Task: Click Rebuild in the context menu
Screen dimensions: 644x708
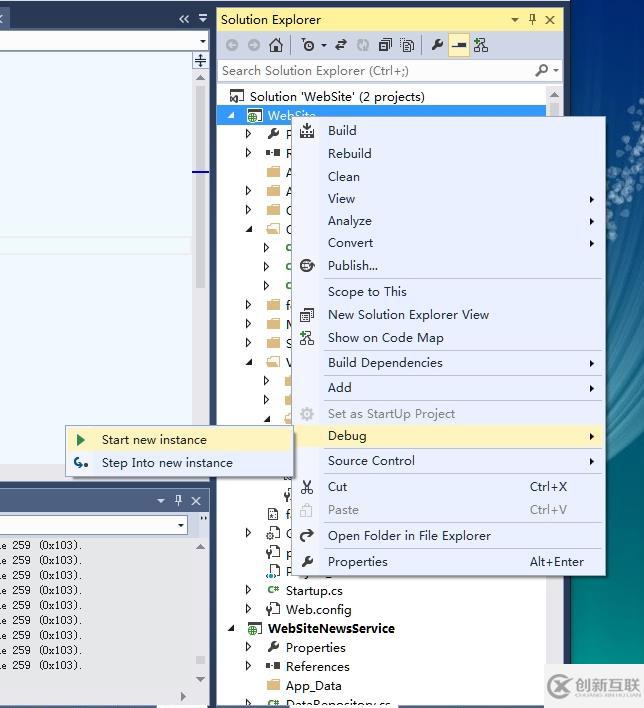Action: tap(349, 153)
